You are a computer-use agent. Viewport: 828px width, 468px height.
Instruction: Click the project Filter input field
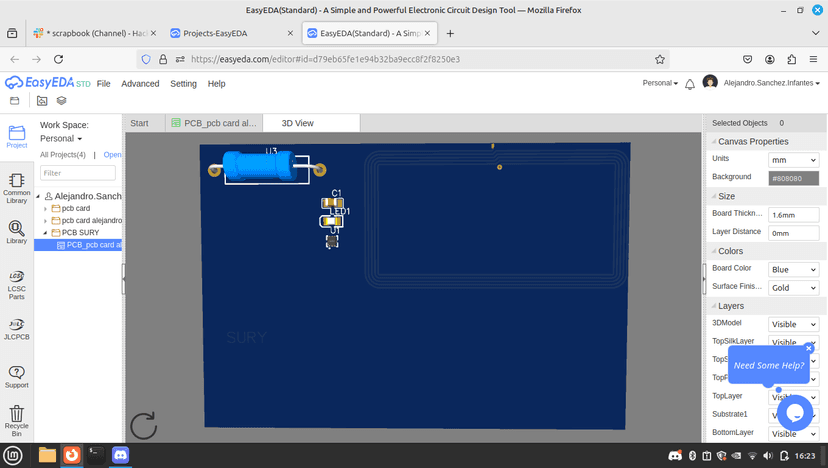[x=78, y=173]
